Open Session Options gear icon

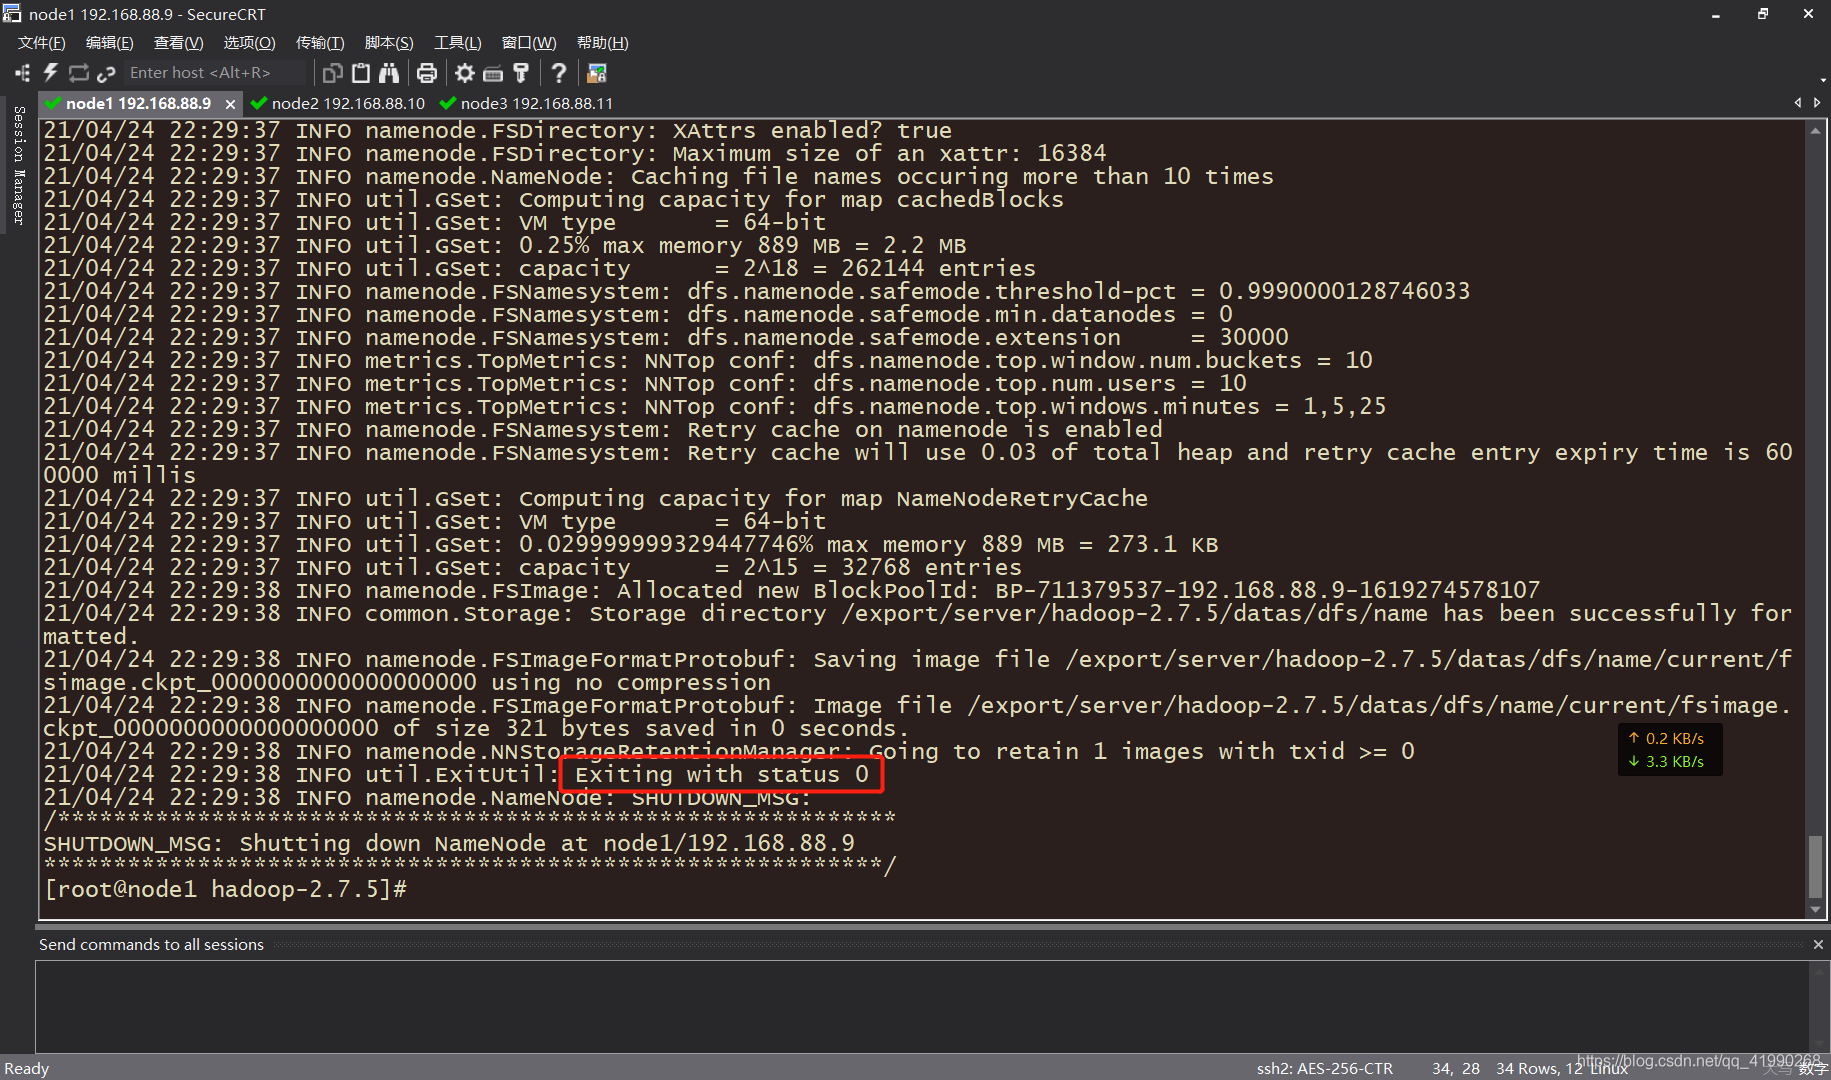pos(465,73)
